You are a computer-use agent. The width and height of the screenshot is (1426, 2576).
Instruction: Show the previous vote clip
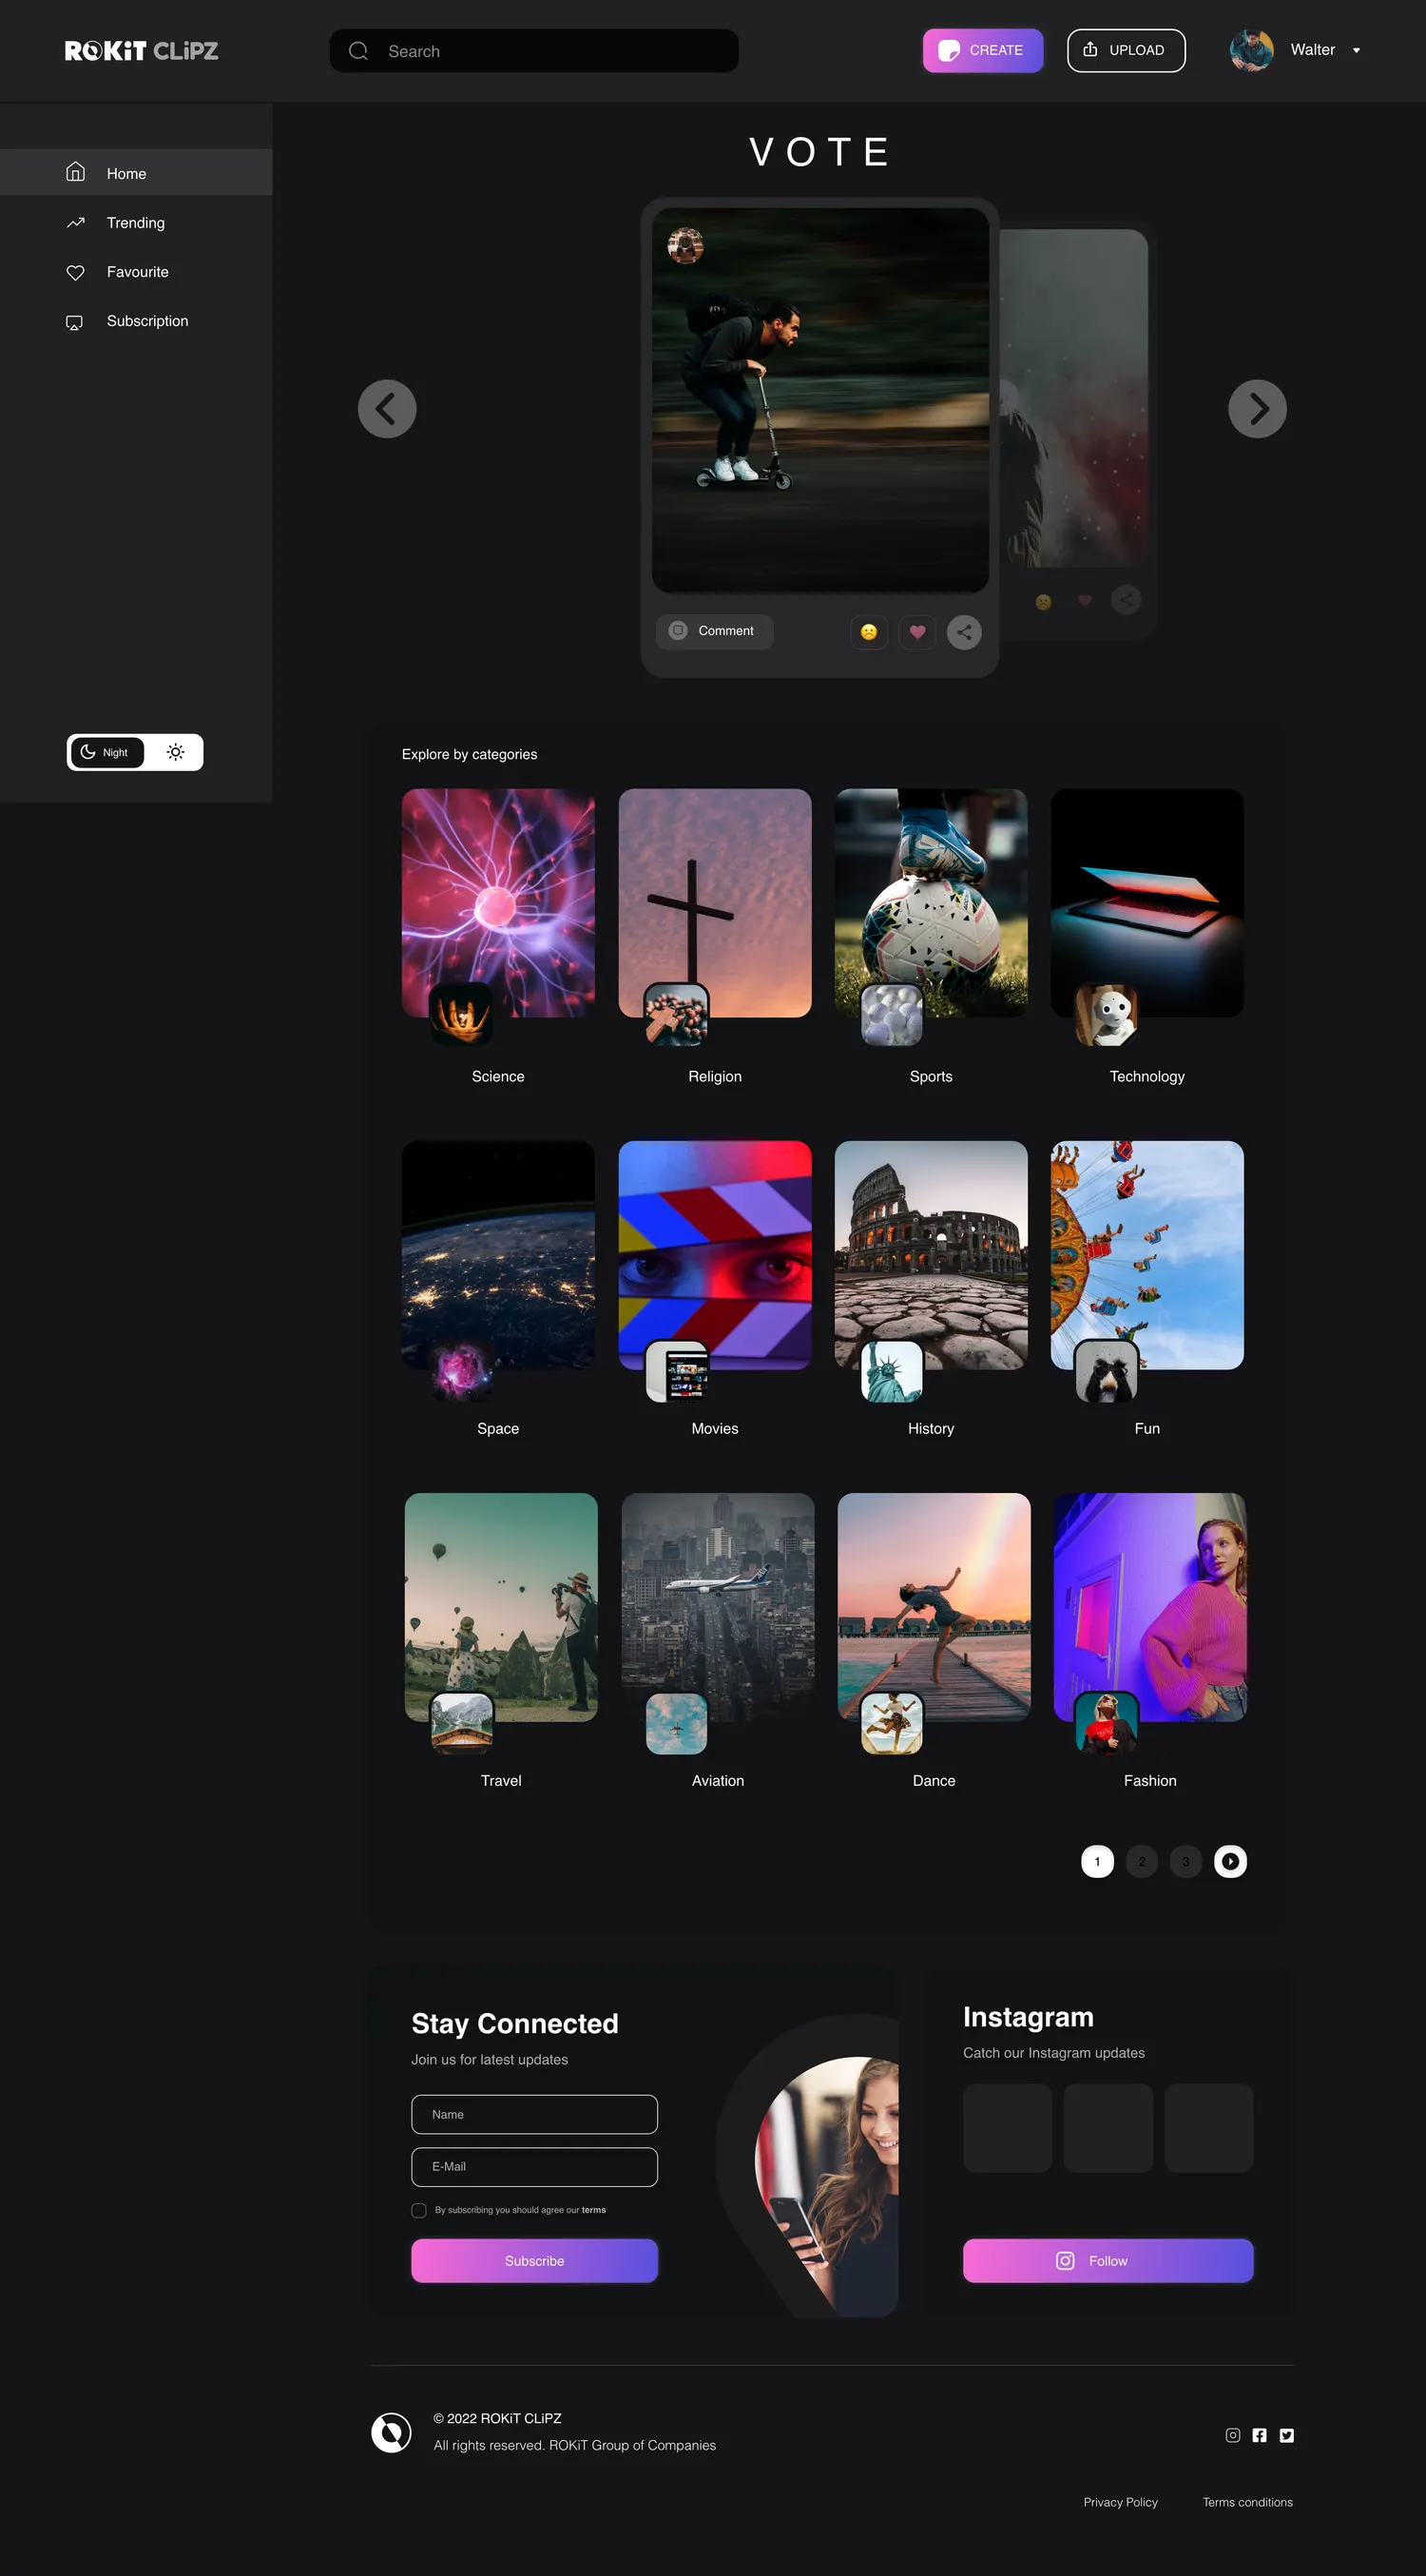pos(387,409)
